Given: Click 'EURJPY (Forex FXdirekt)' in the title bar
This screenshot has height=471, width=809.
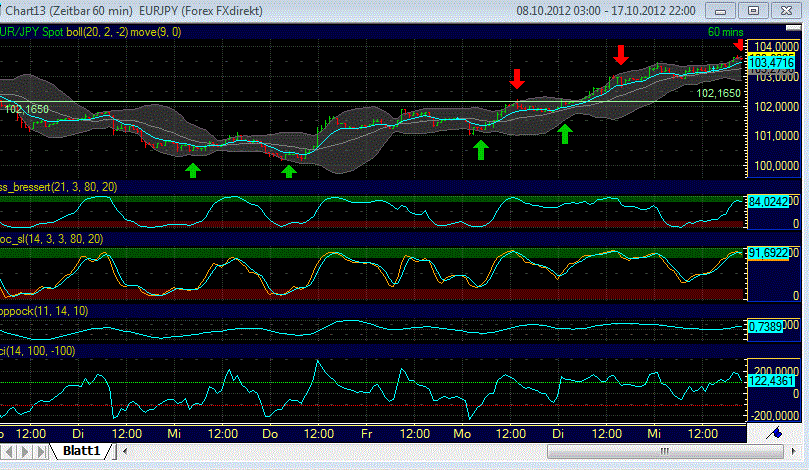Looking at the screenshot, I should click(201, 11).
